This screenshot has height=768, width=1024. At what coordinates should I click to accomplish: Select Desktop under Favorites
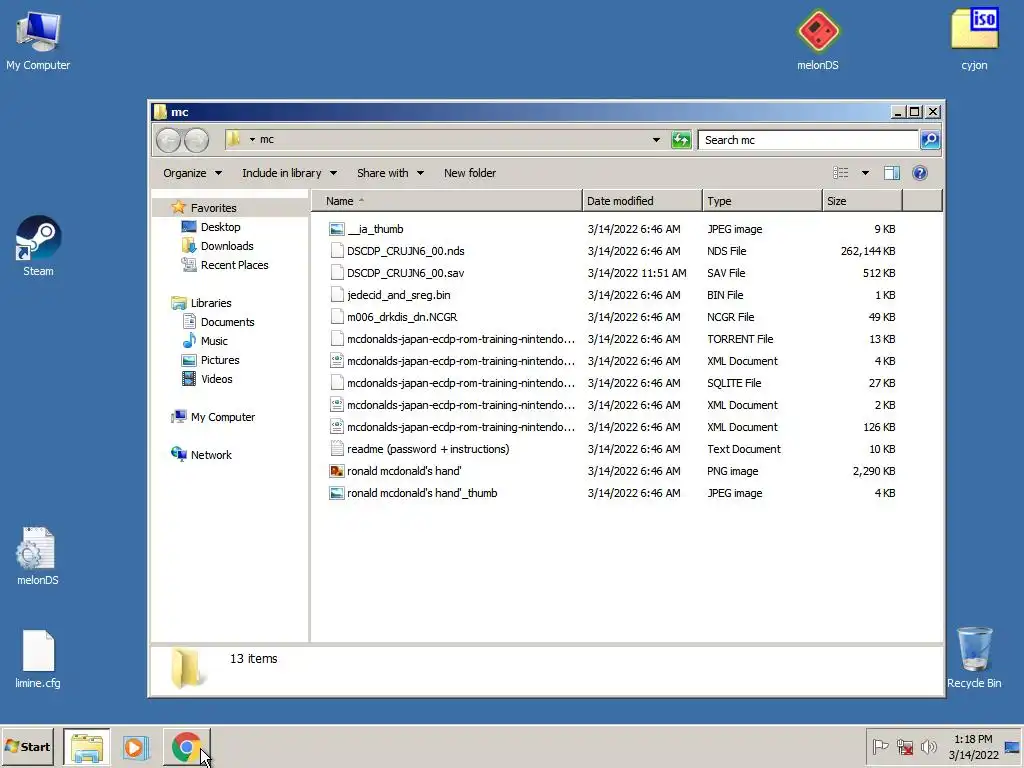tap(221, 227)
